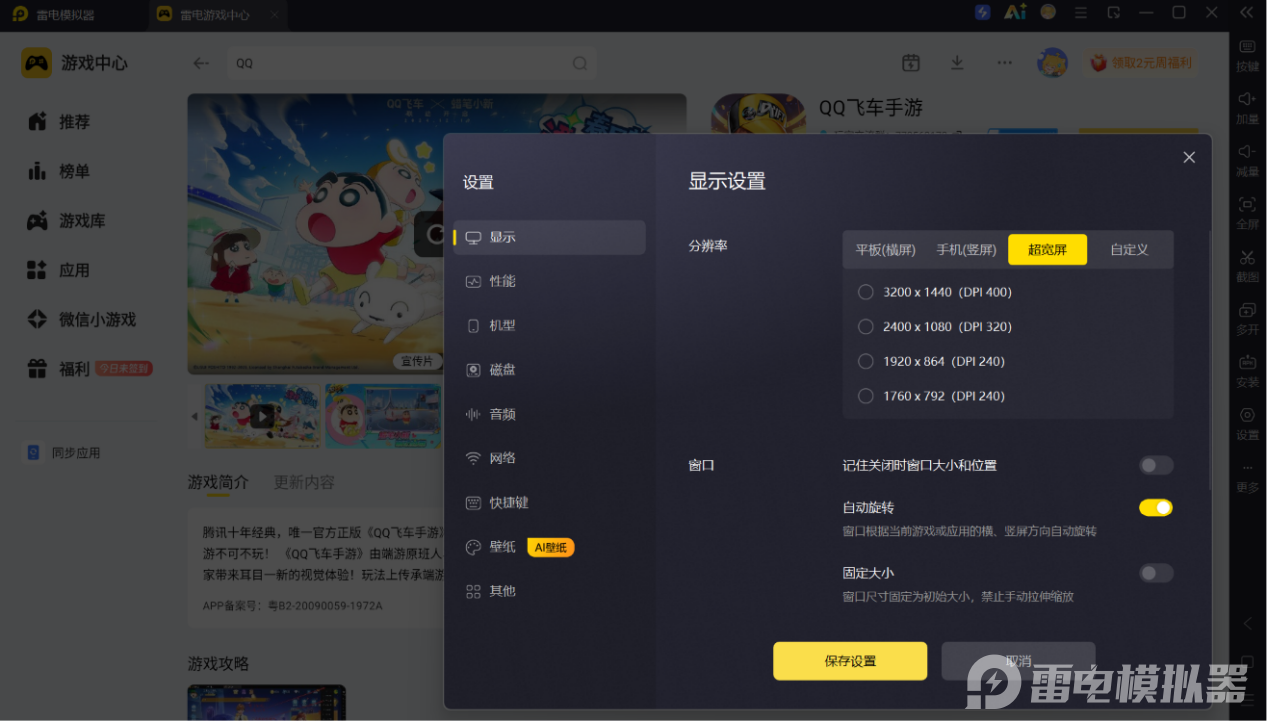Viewport: 1267px width, 721px height.
Task: Collapse right toolbar with double-chevron icon
Action: tap(1247, 12)
